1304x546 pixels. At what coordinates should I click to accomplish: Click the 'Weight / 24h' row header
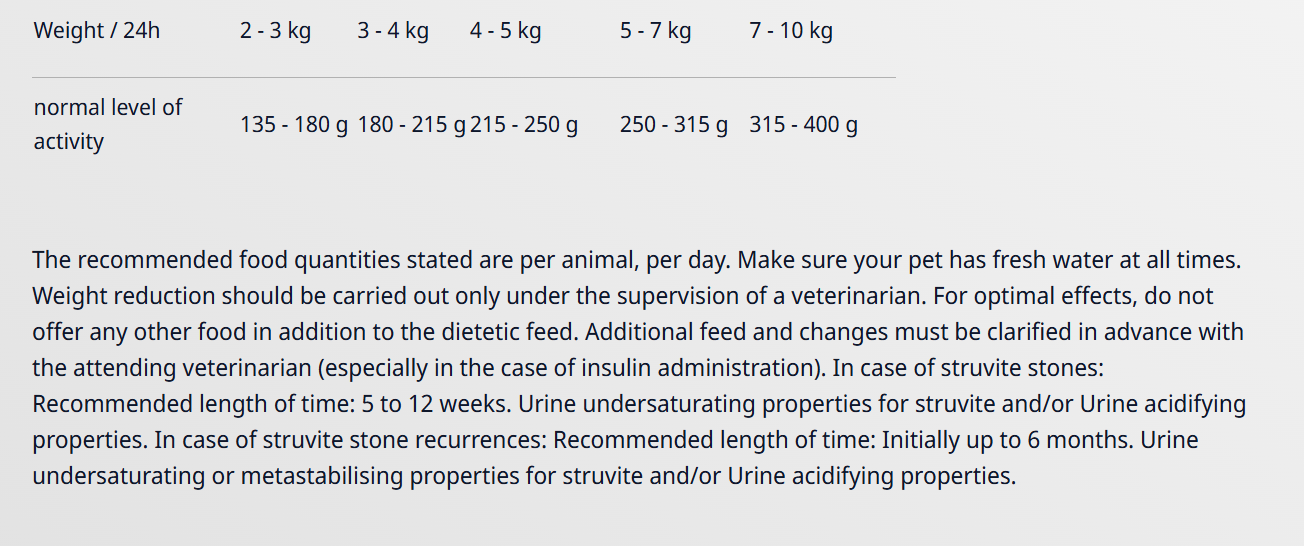pos(97,31)
